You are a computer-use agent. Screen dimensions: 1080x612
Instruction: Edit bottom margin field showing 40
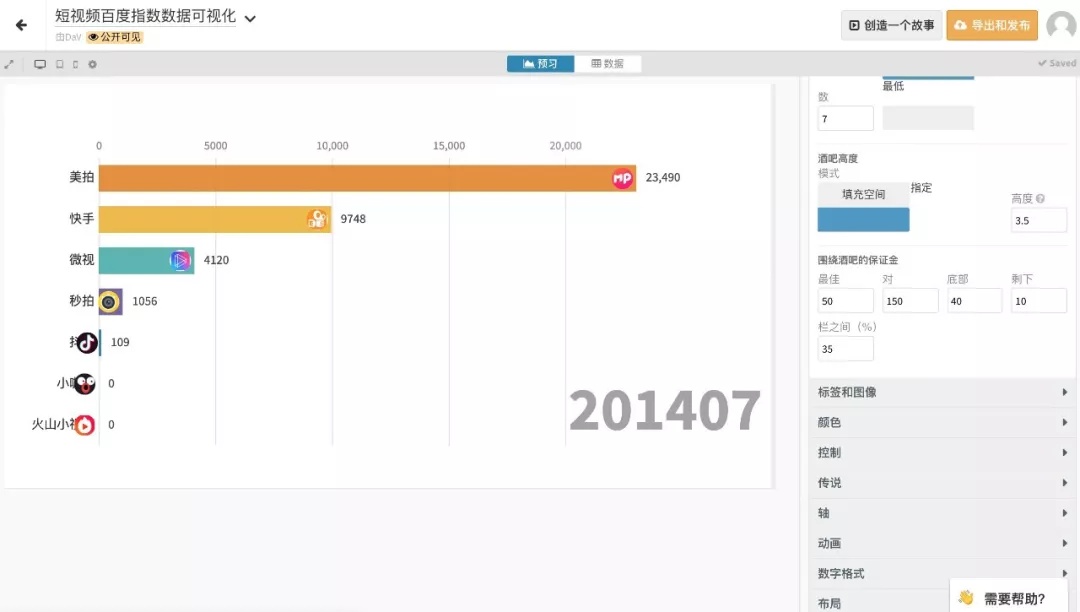coord(974,301)
